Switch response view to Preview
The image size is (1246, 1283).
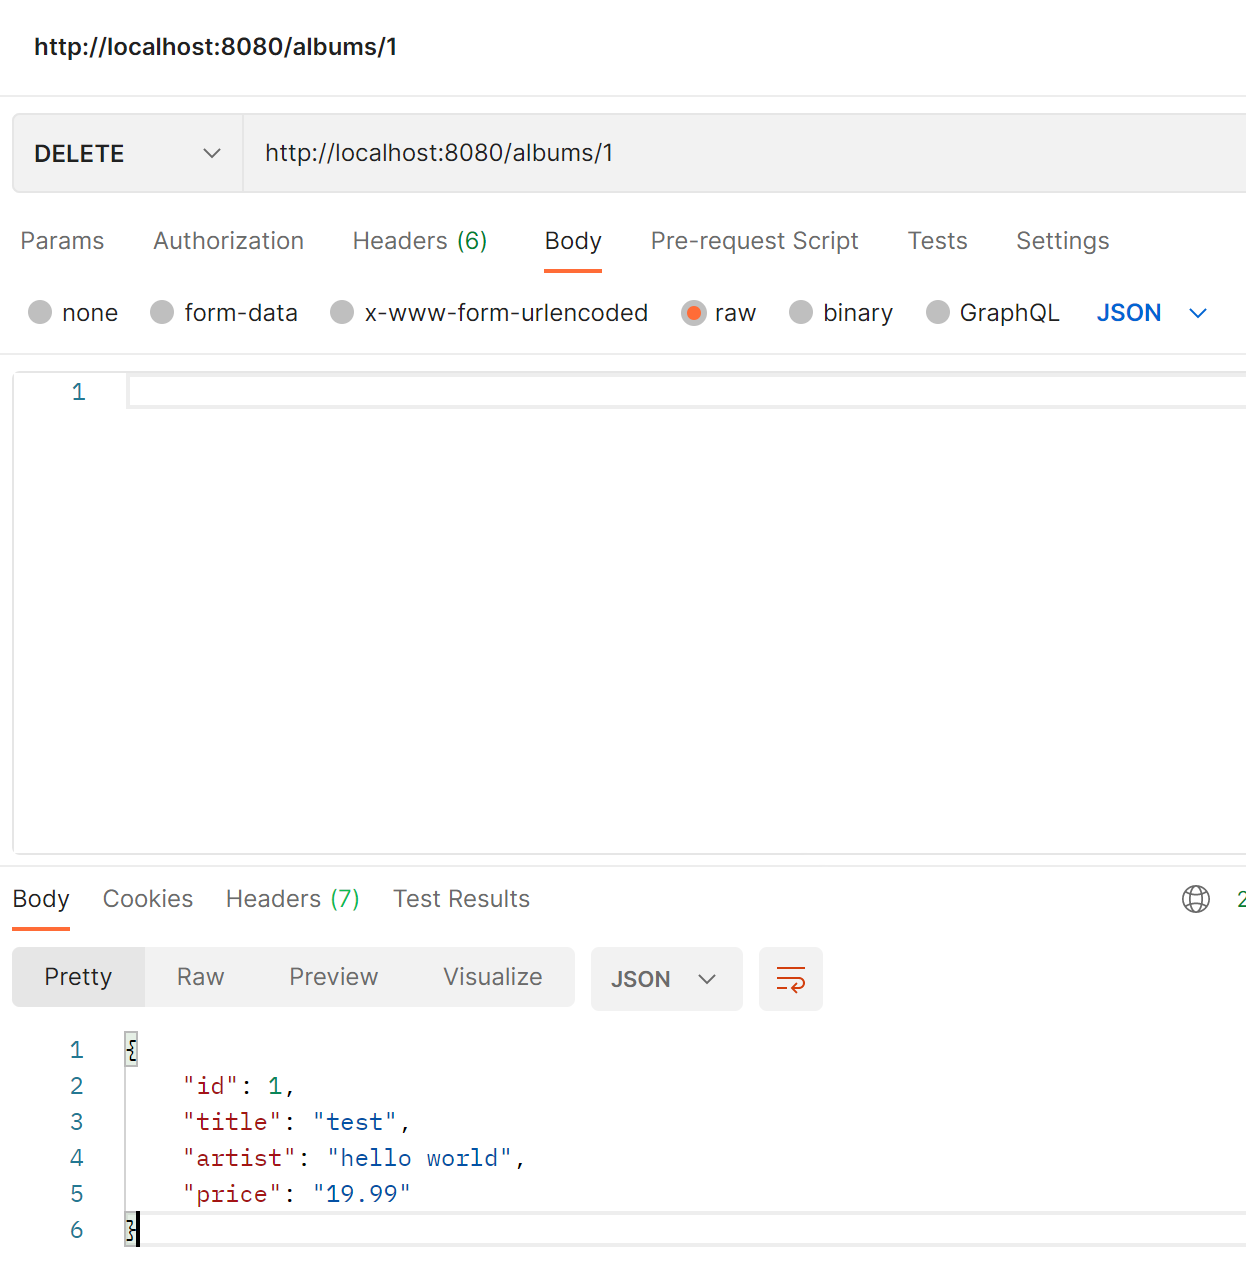333,977
